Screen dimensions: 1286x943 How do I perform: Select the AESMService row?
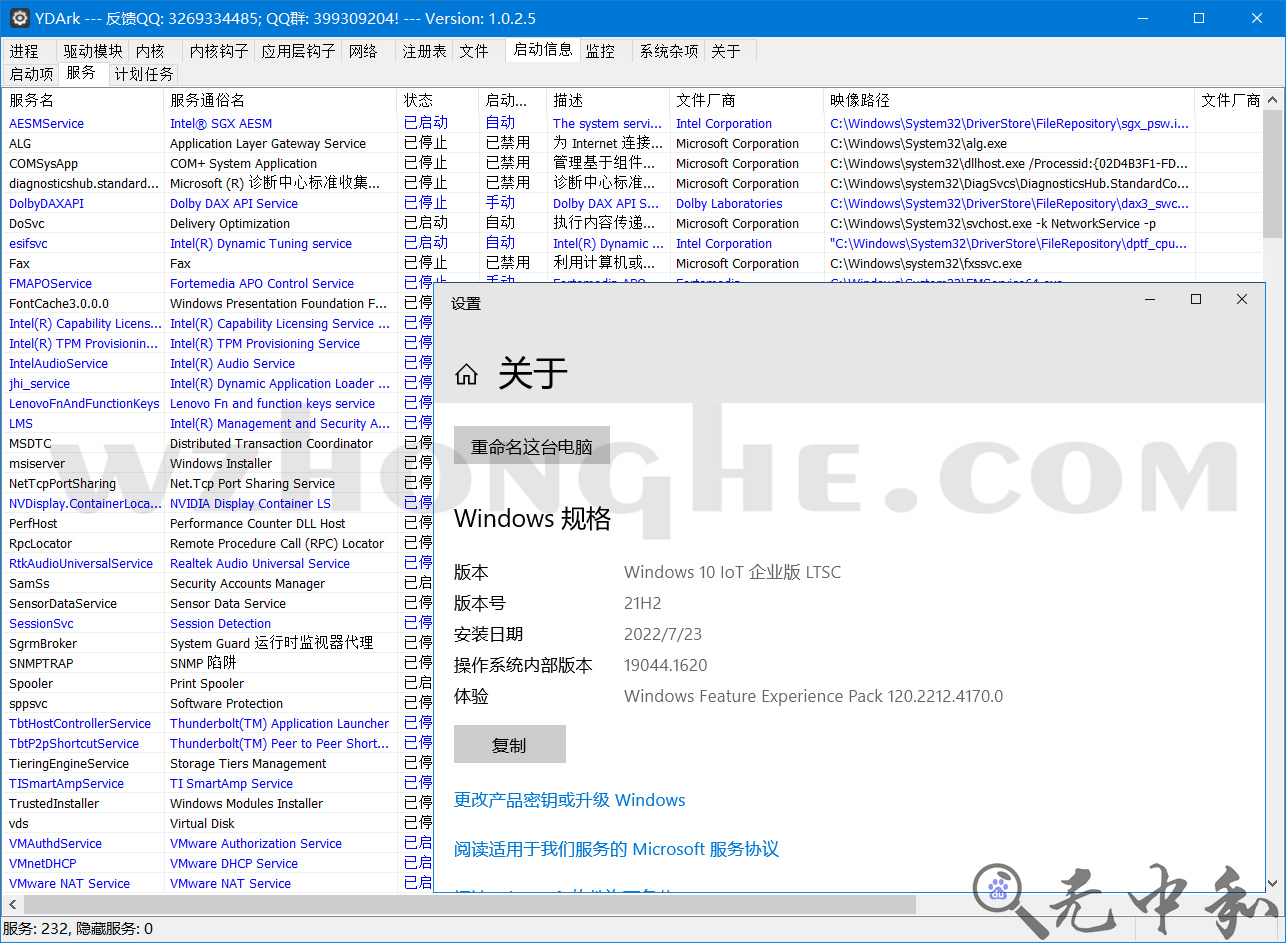point(633,124)
